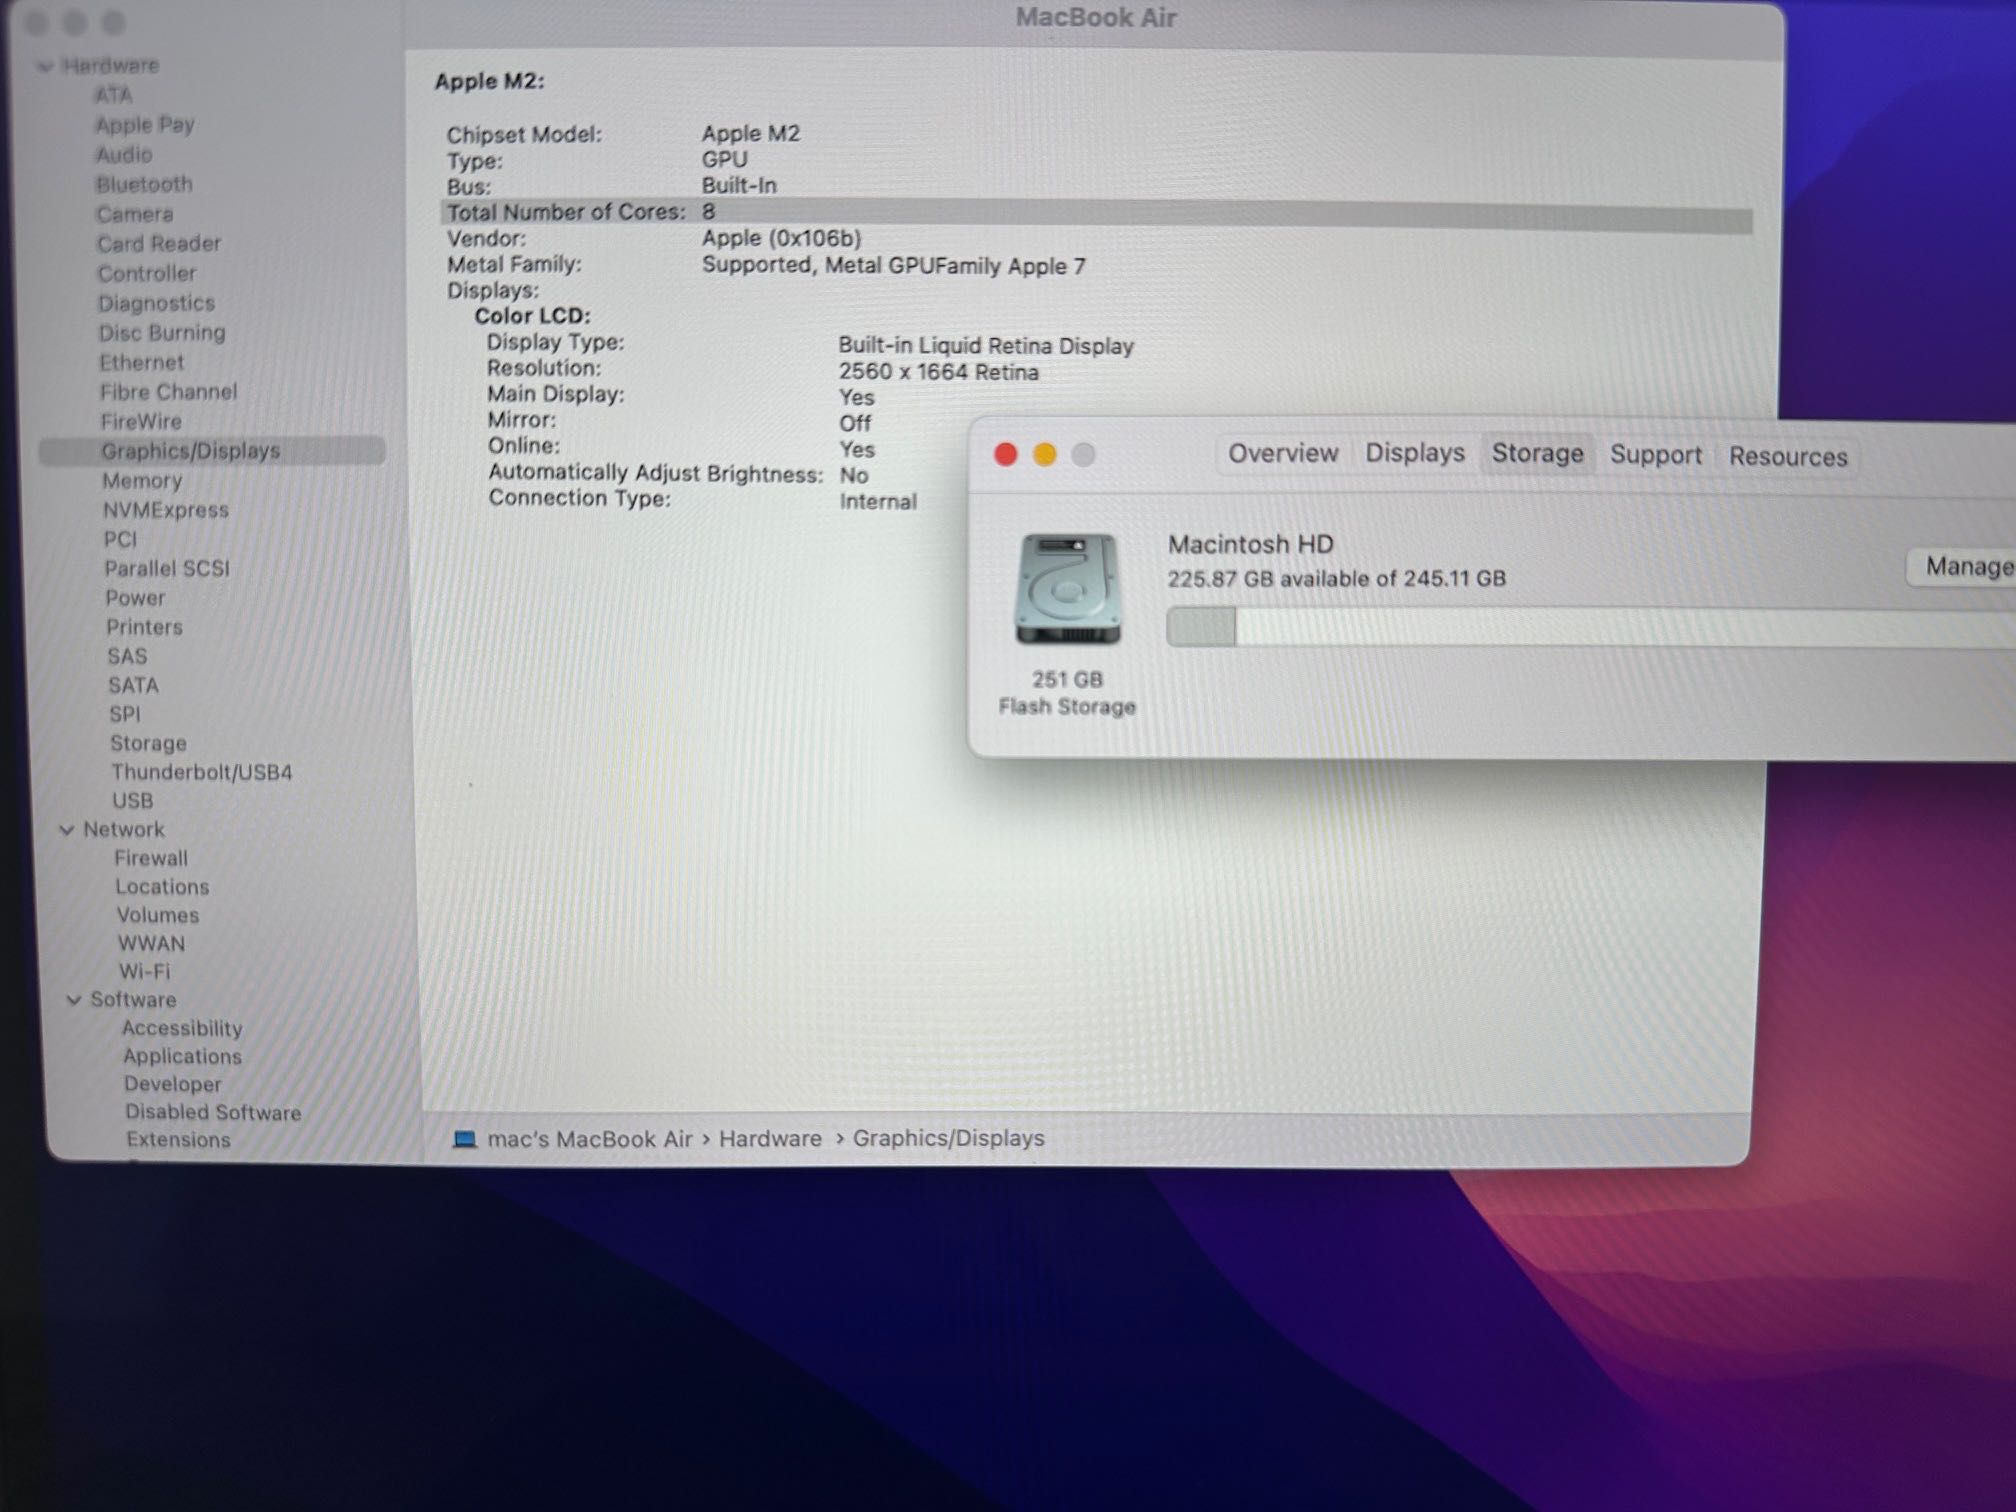Select Fibre Channel entry
Screen dimensions: 2016x1512
click(x=169, y=392)
